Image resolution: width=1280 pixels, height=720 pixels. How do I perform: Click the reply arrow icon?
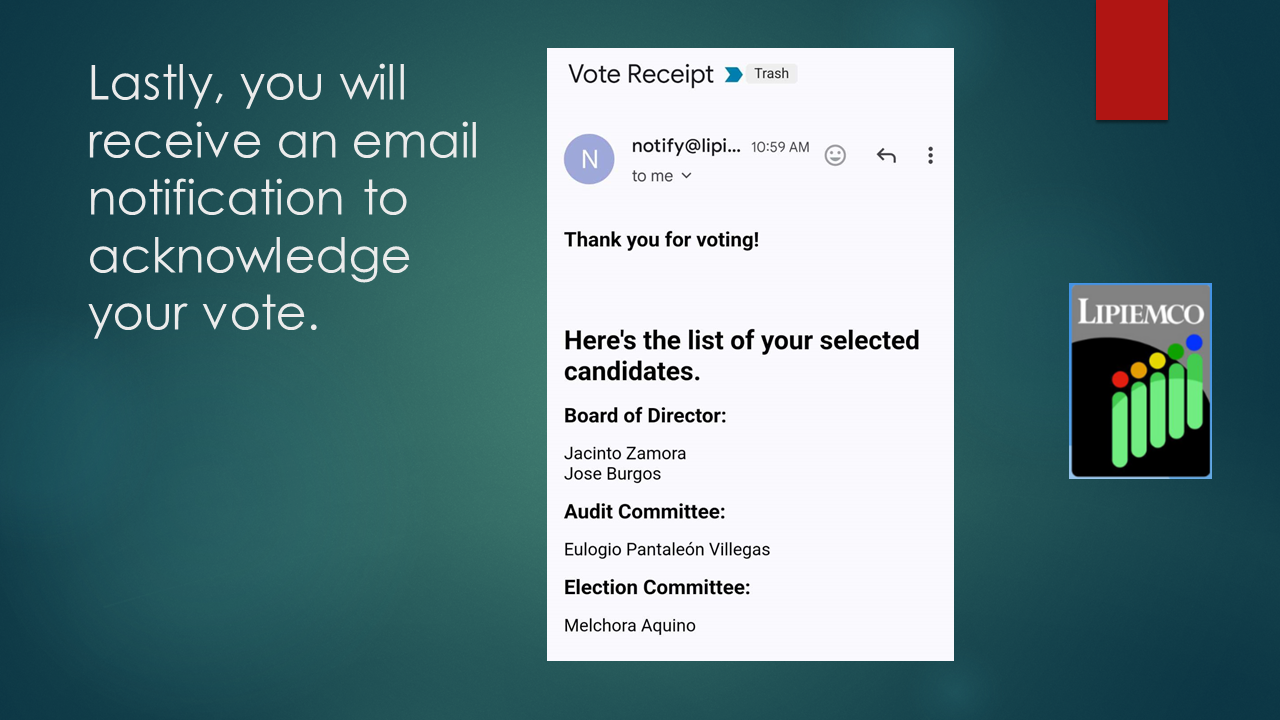tap(886, 155)
